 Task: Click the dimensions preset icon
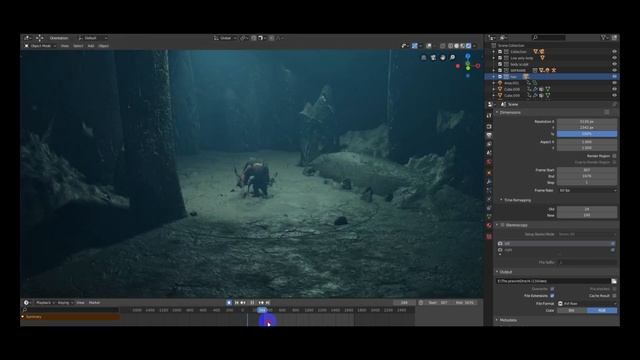[x=607, y=112]
